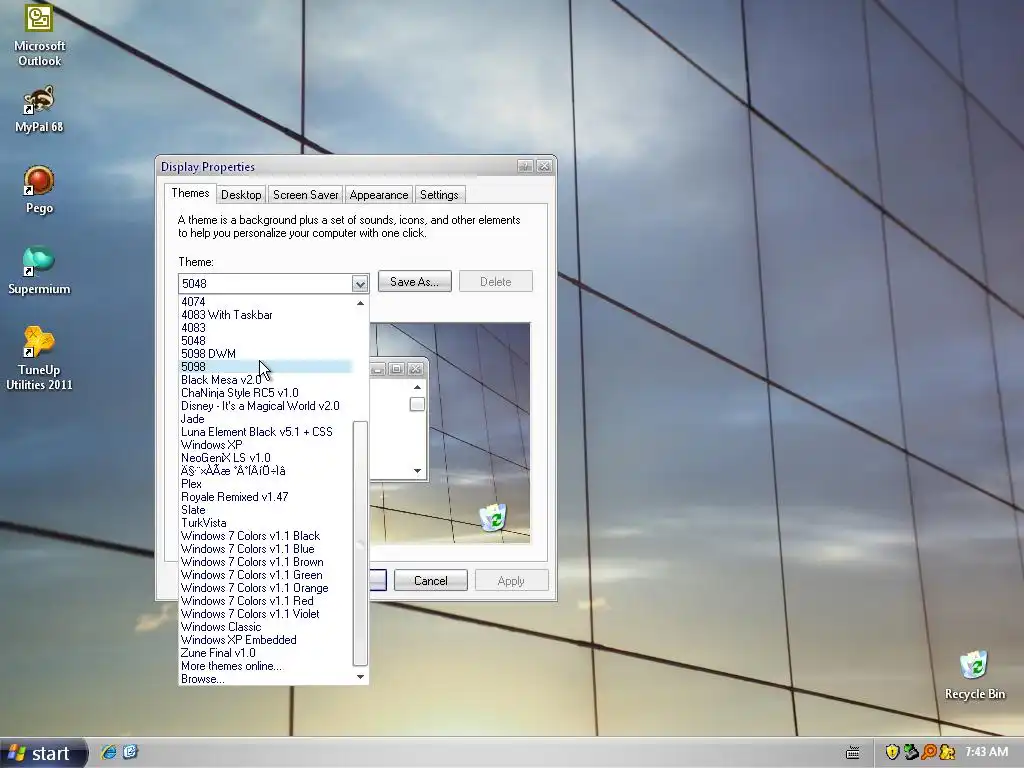This screenshot has width=1024, height=768.
Task: Choose Windows 7 Colors v1.1 Violet
Action: click(x=266, y=614)
